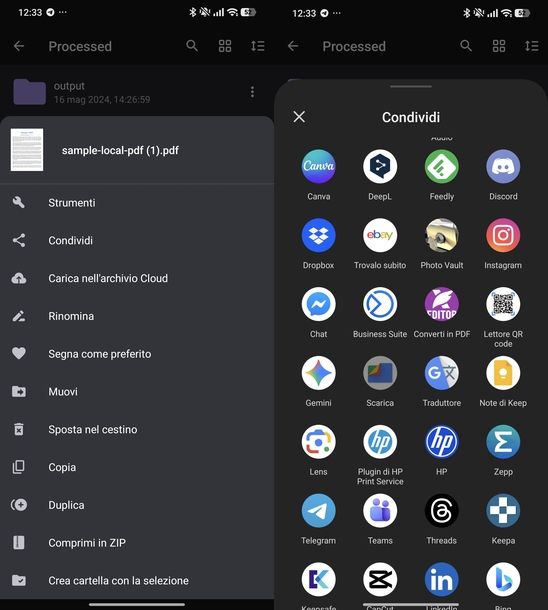Share the file on Instagram

coord(503,235)
